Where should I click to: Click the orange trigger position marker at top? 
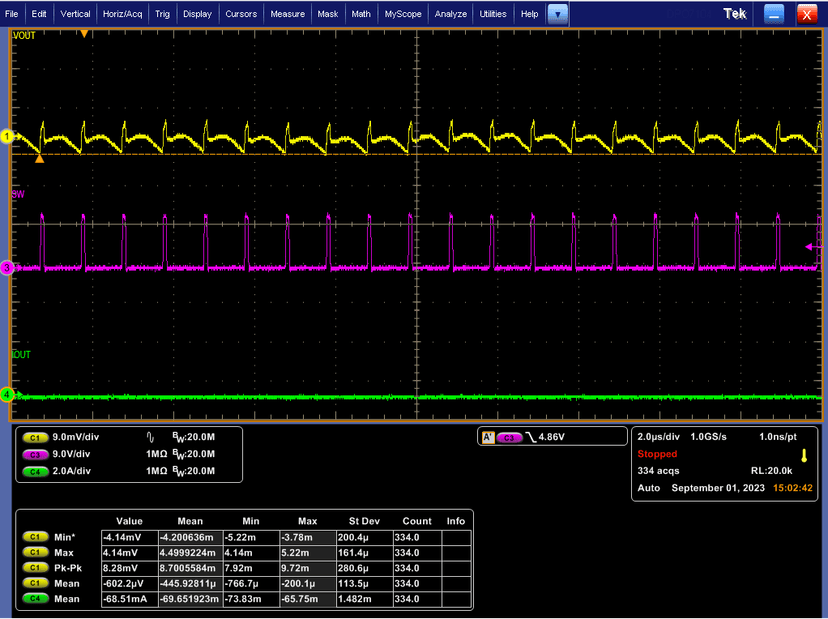84,34
